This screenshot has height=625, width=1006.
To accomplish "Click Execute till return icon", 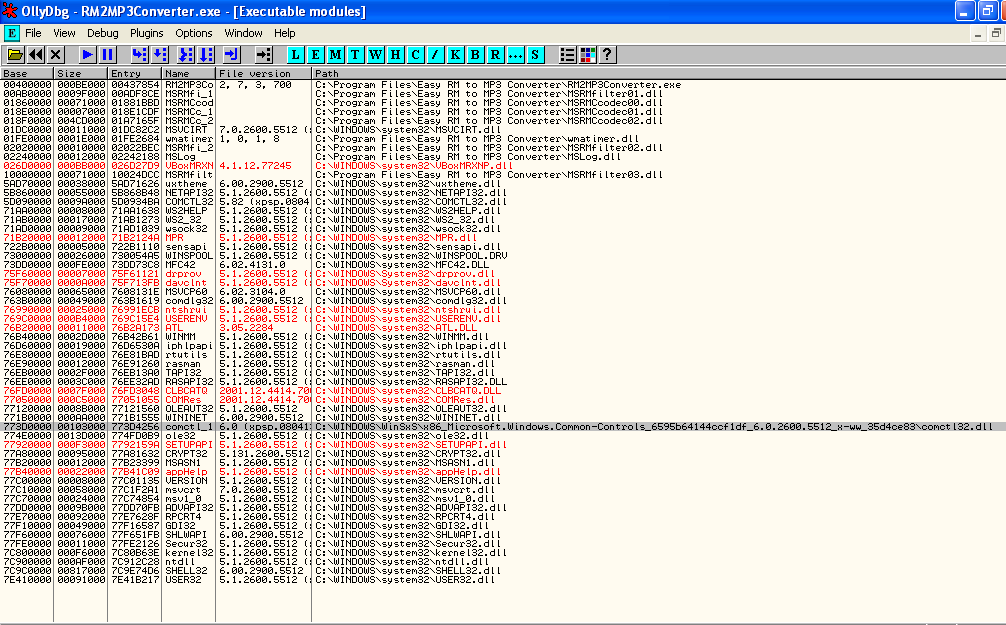I will (x=232, y=55).
